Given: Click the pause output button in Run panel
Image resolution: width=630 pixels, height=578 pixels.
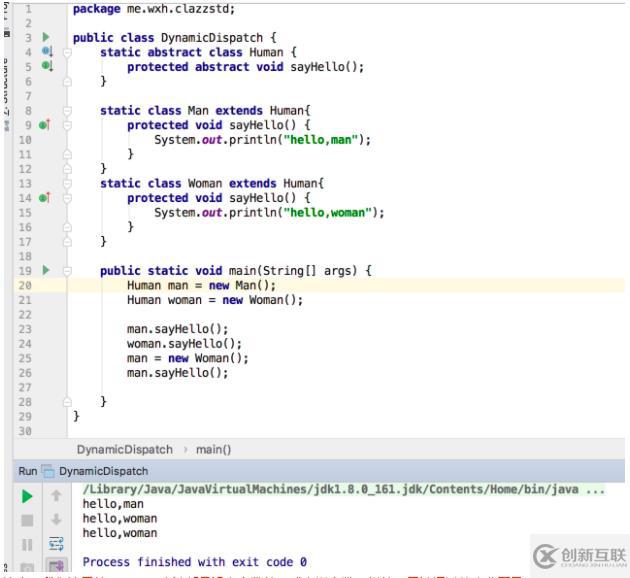Looking at the screenshot, I should (x=27, y=545).
